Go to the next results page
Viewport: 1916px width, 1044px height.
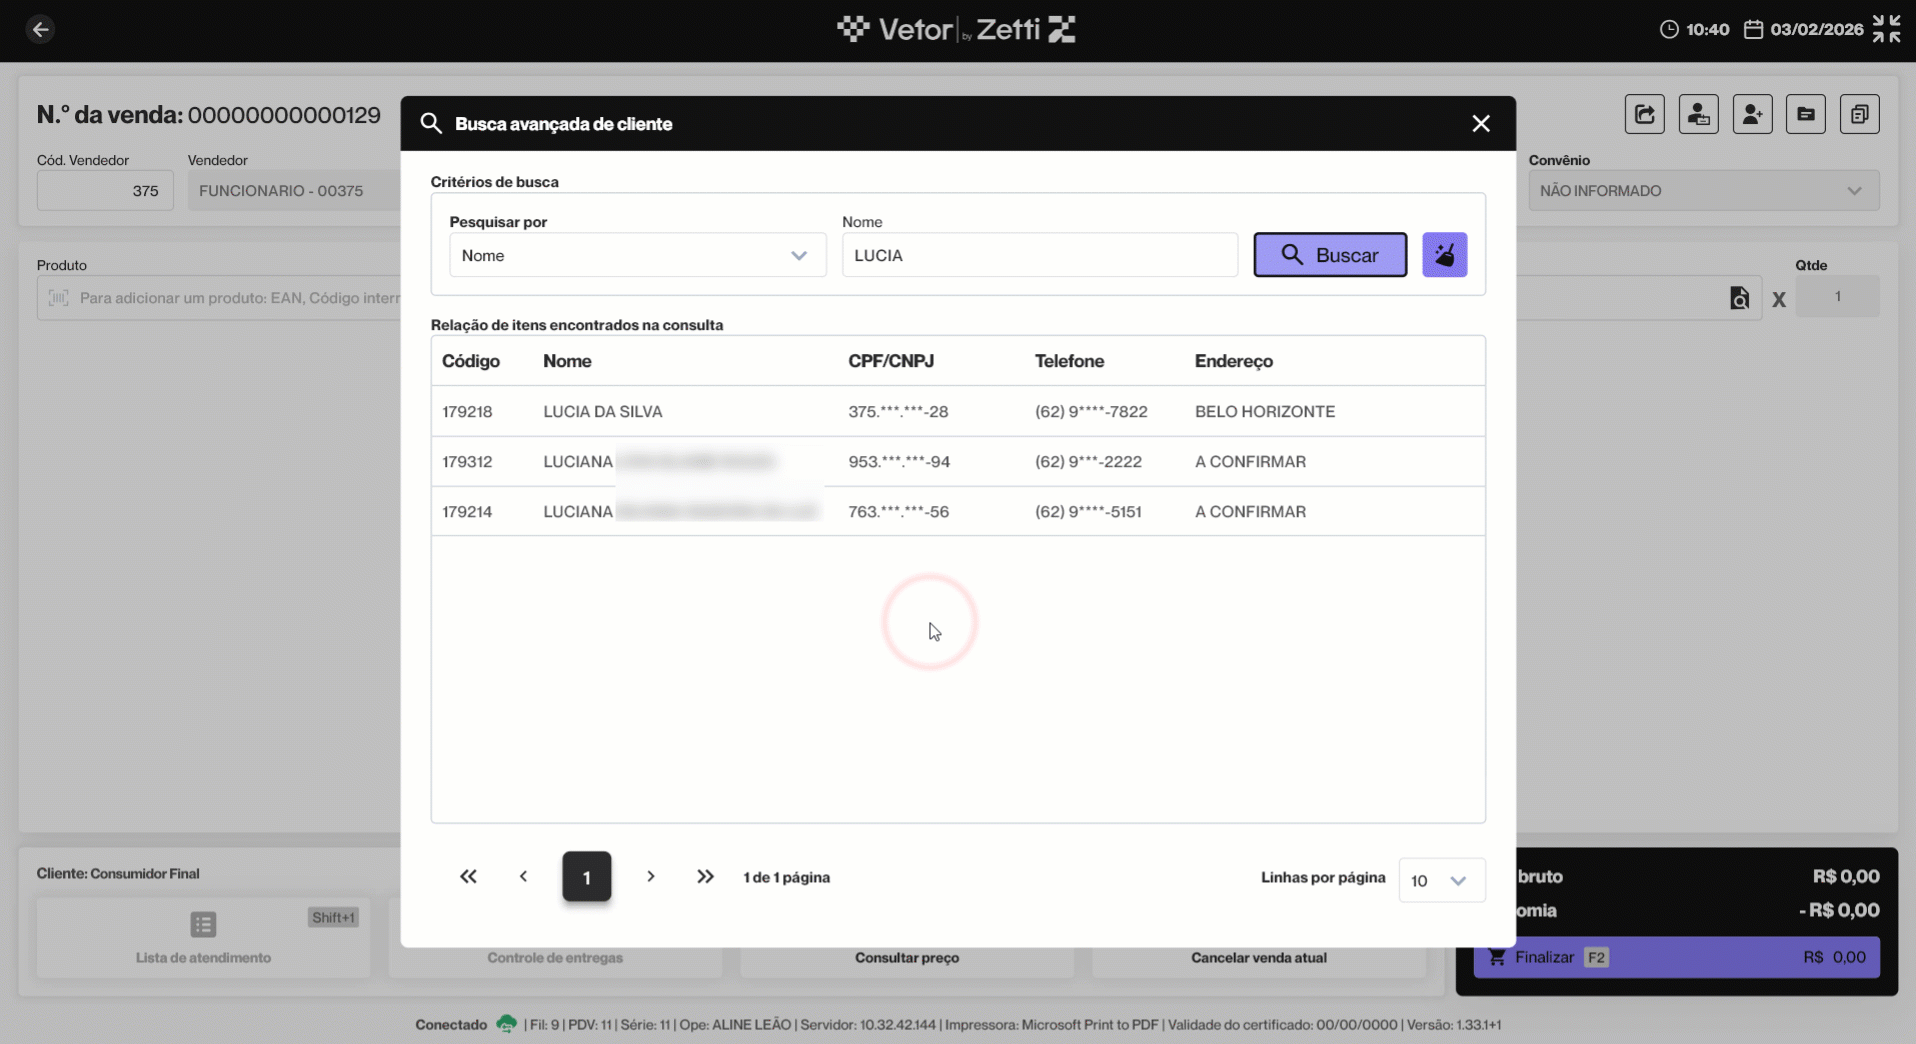pyautogui.click(x=651, y=877)
